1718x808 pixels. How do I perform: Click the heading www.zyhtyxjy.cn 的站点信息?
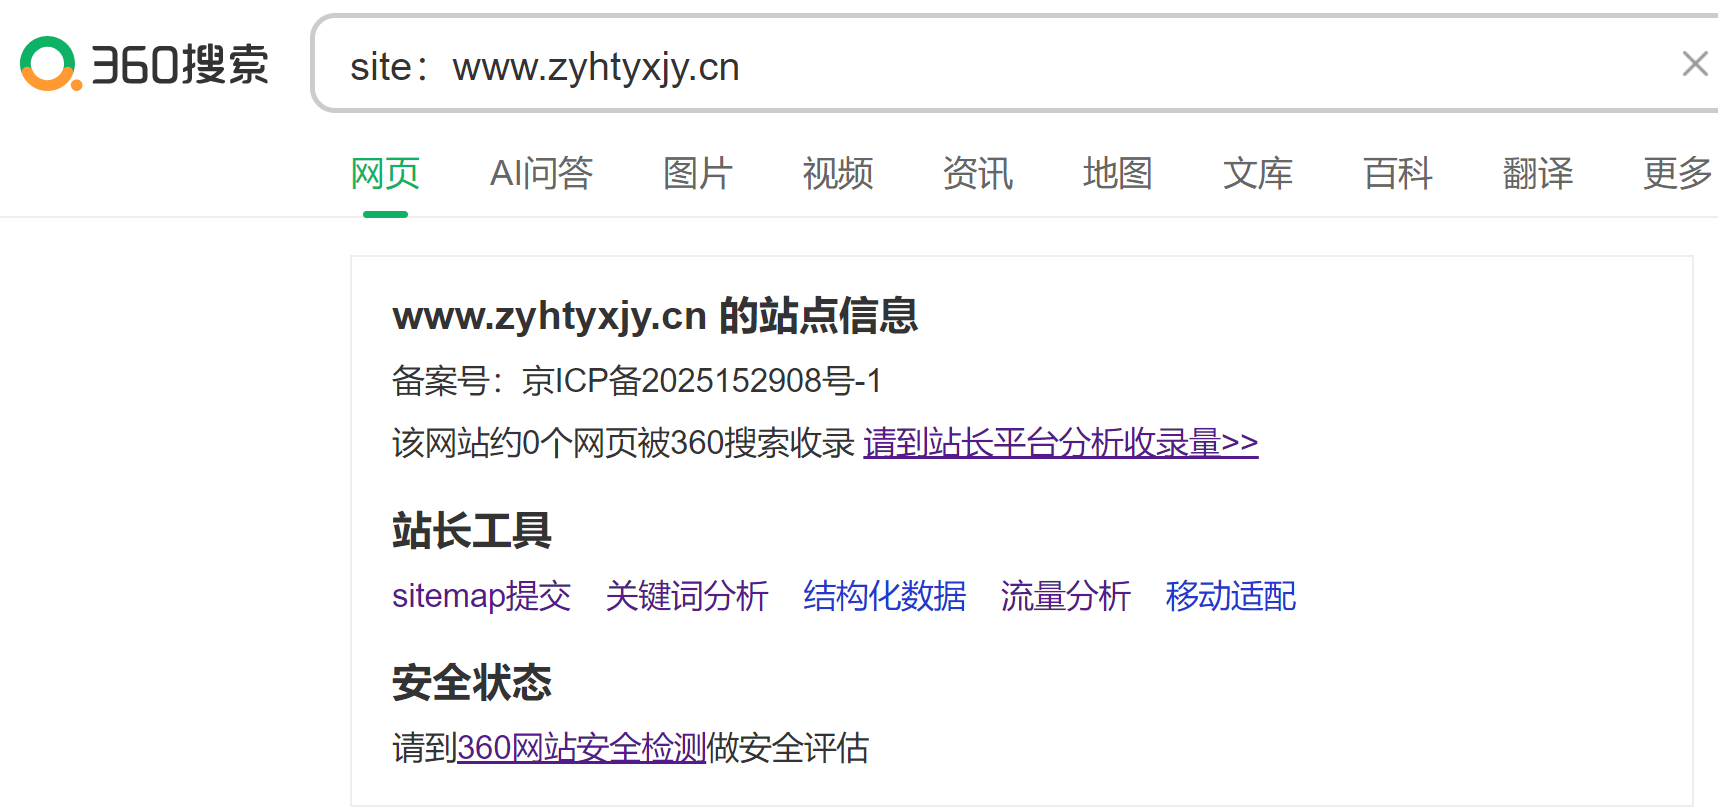[656, 316]
